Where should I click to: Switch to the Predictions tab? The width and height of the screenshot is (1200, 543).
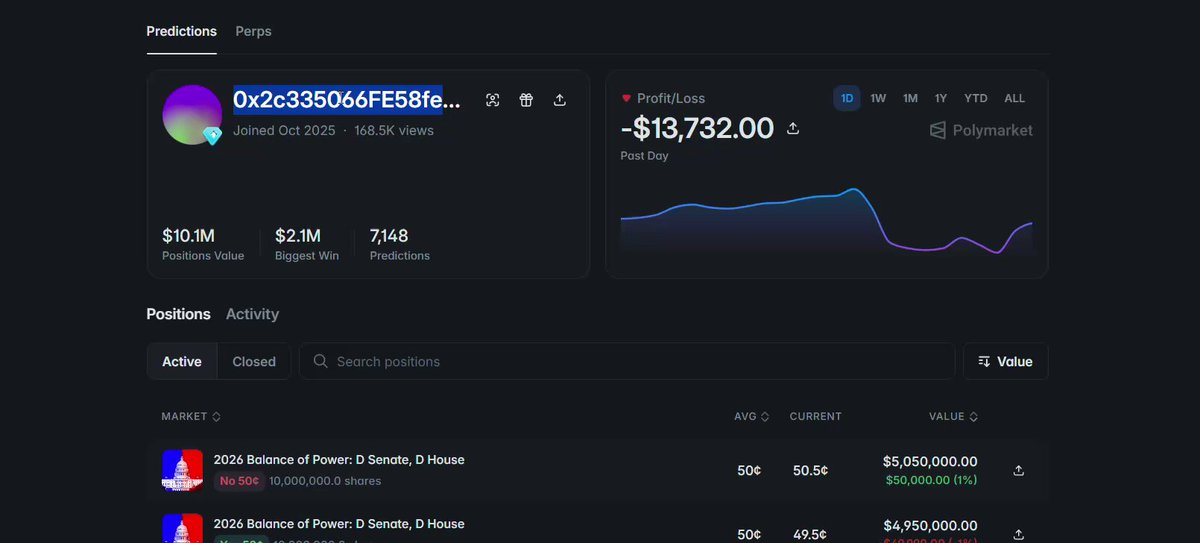pyautogui.click(x=181, y=31)
